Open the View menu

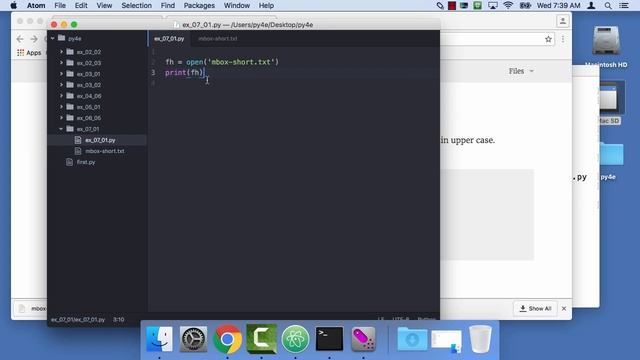click(x=104, y=5)
